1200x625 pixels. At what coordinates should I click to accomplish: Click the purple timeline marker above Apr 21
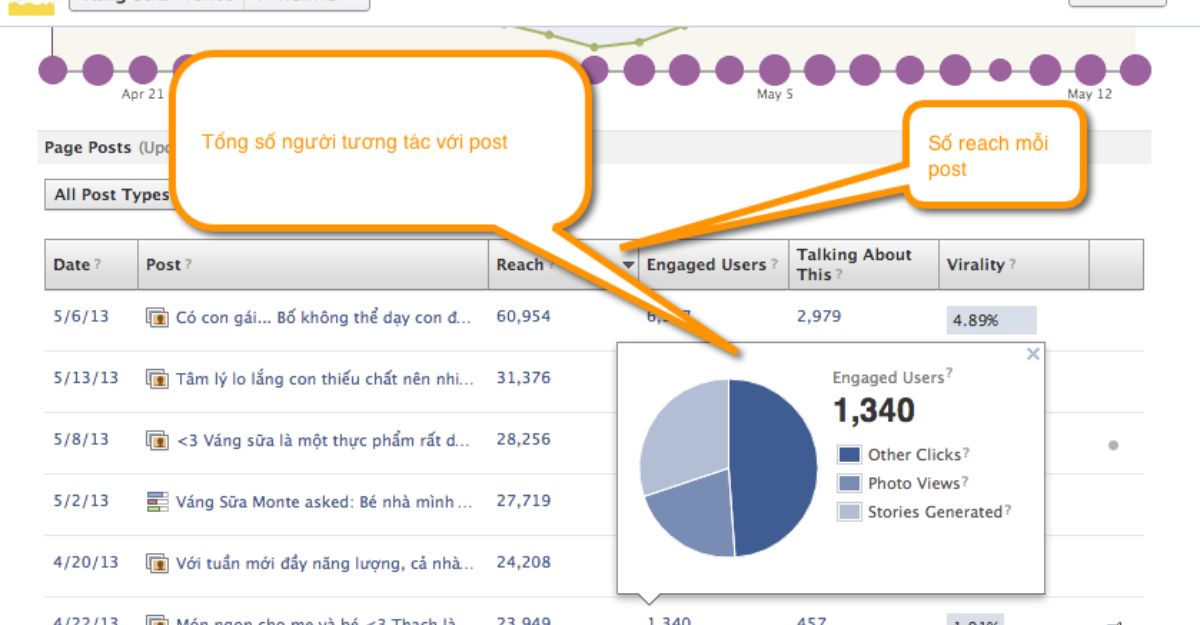(x=143, y=70)
